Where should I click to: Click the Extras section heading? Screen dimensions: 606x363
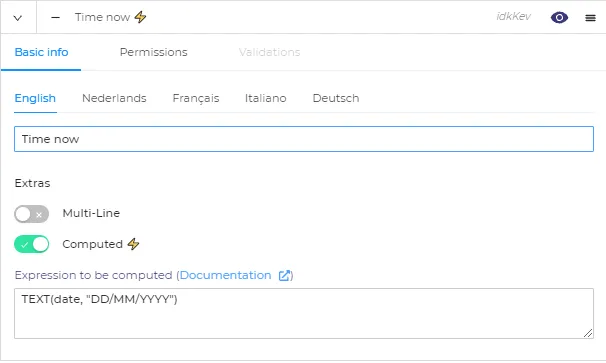pos(32,183)
